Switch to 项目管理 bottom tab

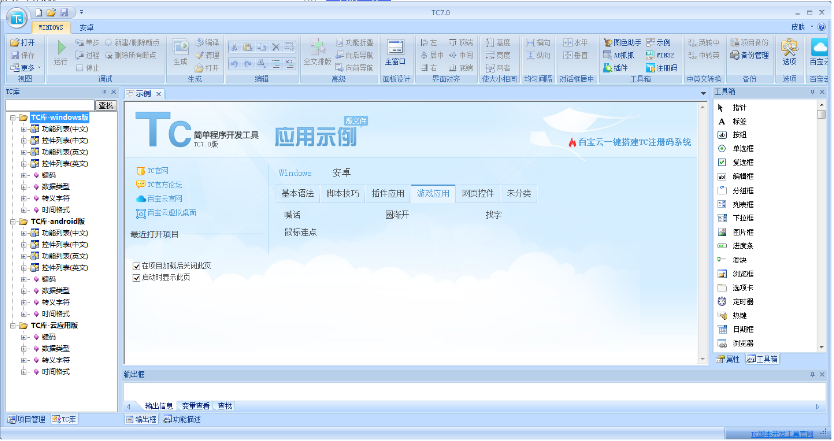27,420
